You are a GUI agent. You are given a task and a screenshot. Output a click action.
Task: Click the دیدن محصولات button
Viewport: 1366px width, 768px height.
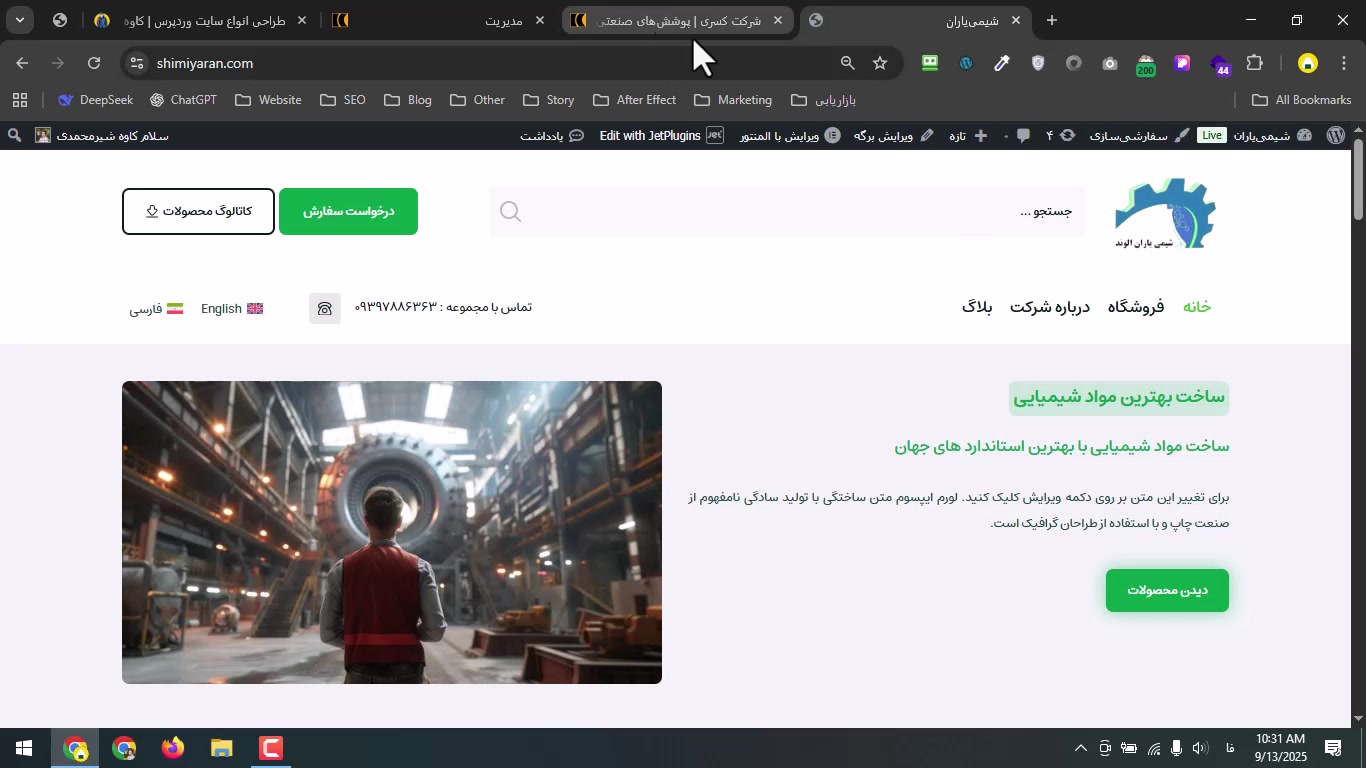coord(1167,590)
